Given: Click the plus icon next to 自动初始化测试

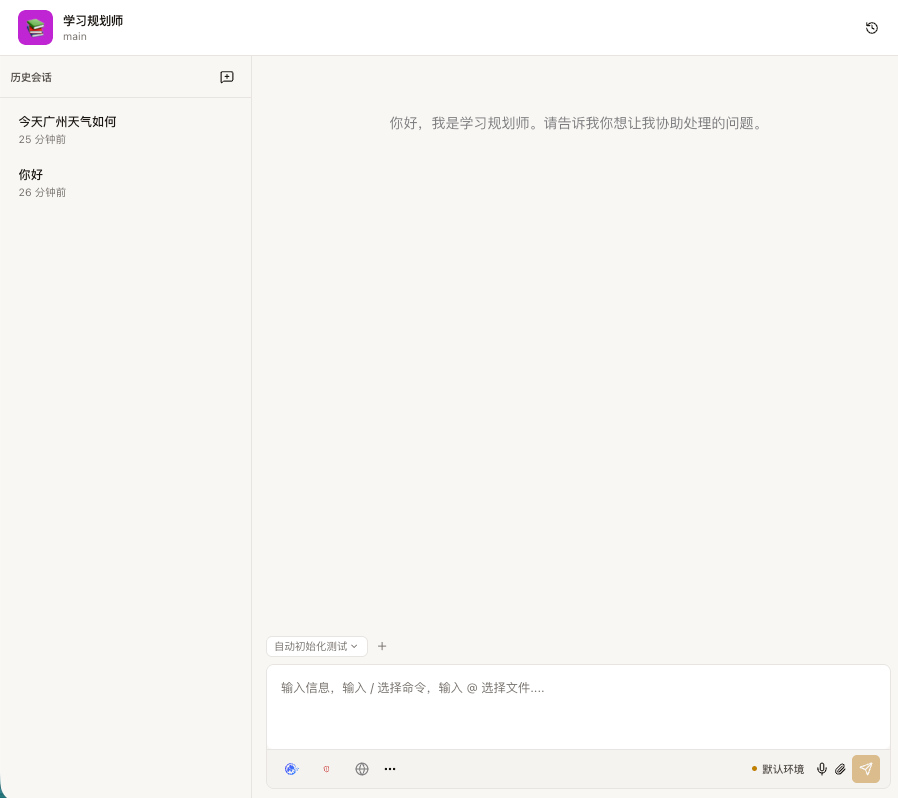Looking at the screenshot, I should tap(382, 646).
